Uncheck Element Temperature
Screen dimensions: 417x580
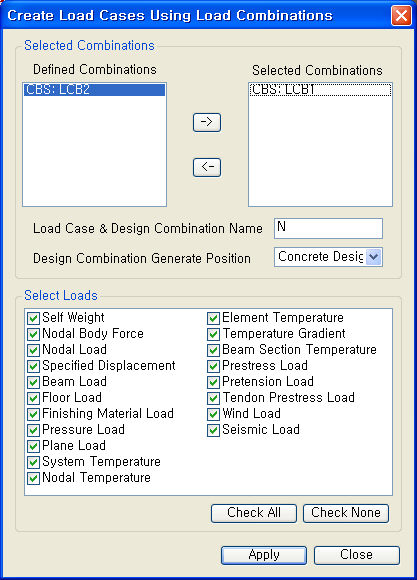(213, 318)
